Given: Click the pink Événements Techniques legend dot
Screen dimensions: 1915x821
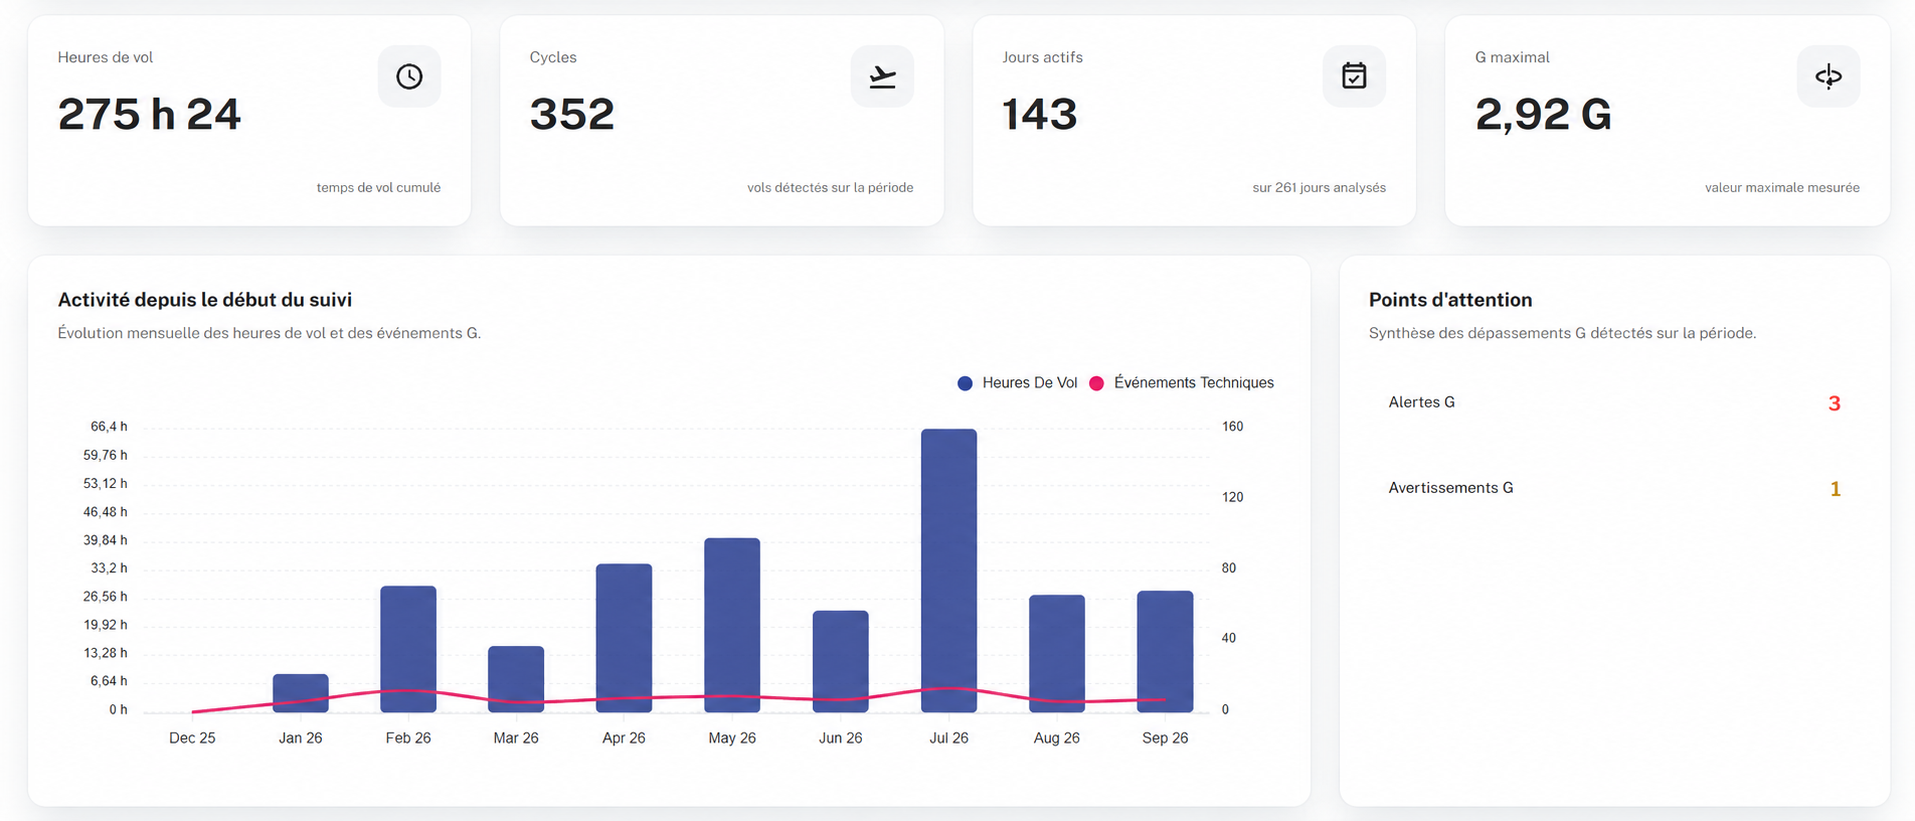Looking at the screenshot, I should coord(1096,383).
